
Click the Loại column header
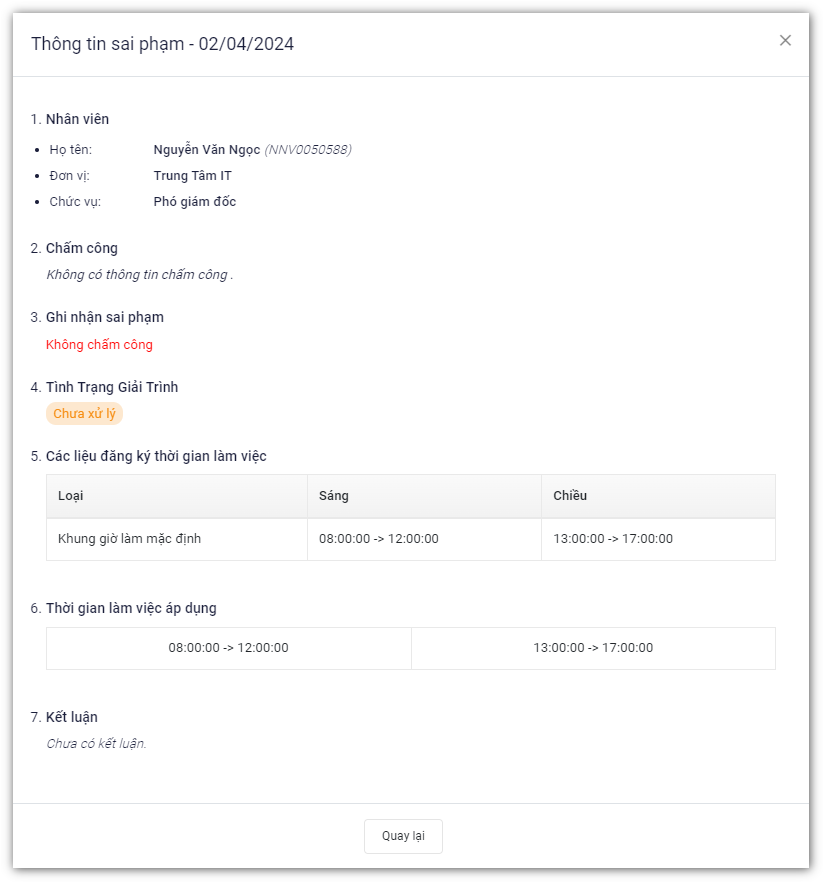[71, 496]
